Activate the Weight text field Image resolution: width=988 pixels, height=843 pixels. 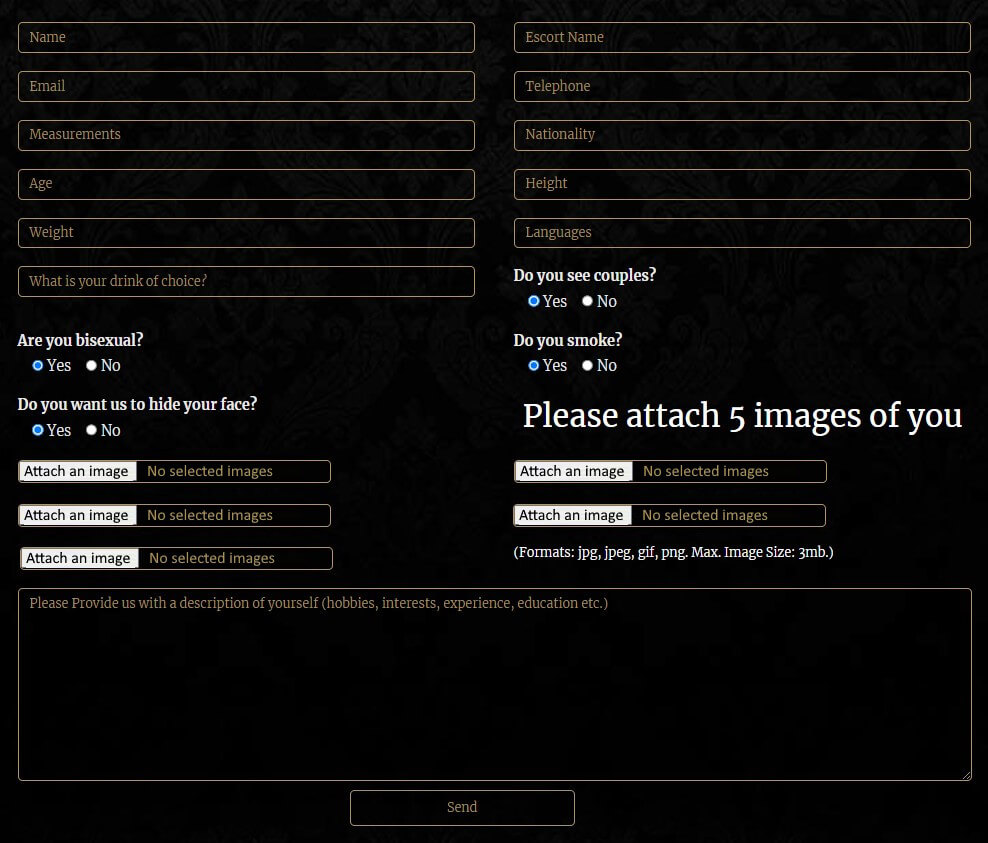(246, 232)
